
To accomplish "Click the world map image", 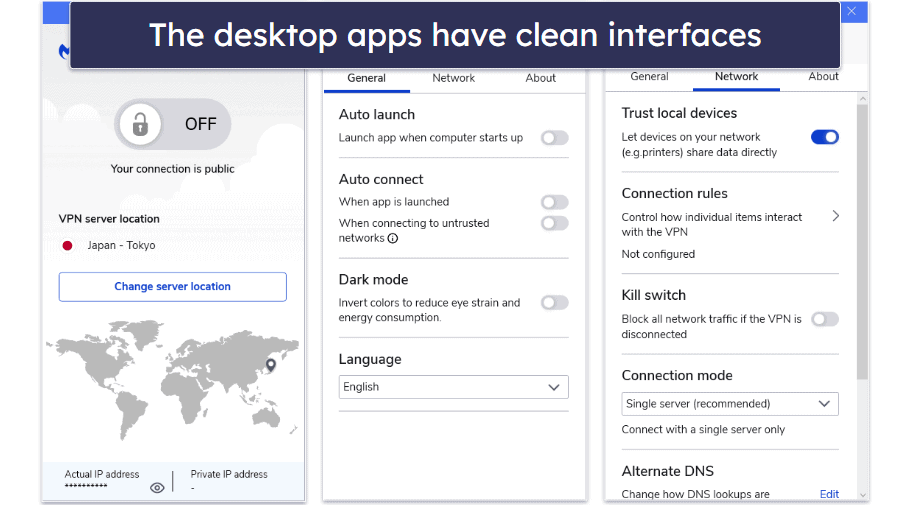I will pos(172,380).
